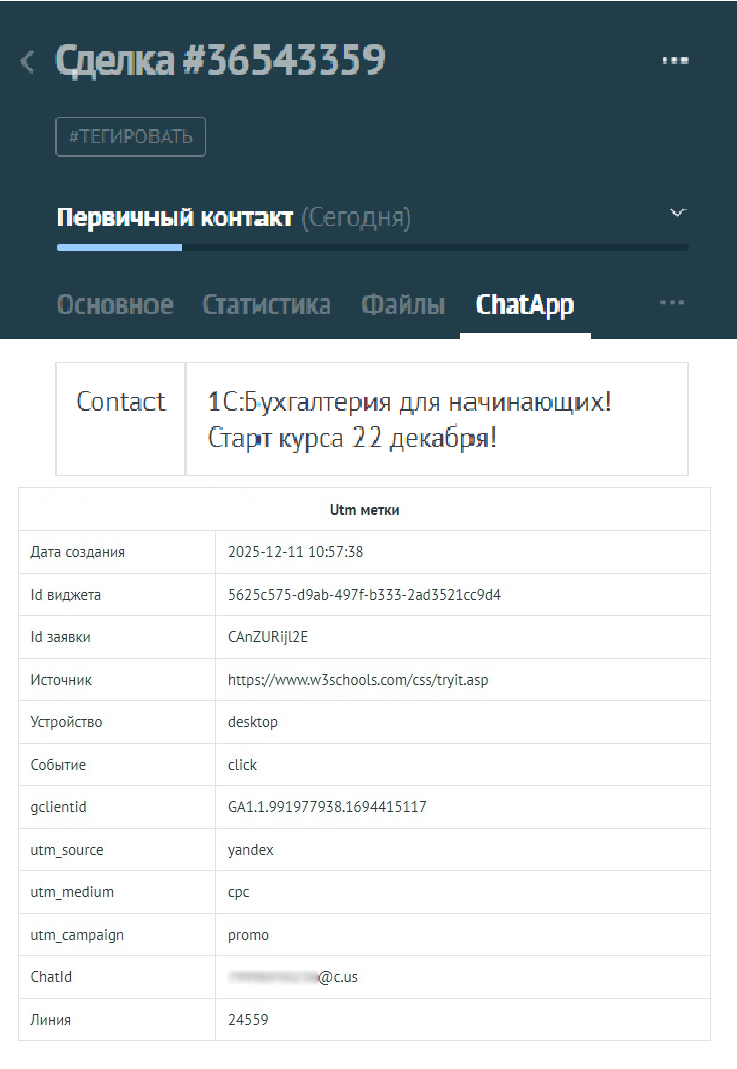Image resolution: width=737 pixels, height=1069 pixels.
Task: Expand the Первичный контакт stage dropdown
Action: (678, 213)
